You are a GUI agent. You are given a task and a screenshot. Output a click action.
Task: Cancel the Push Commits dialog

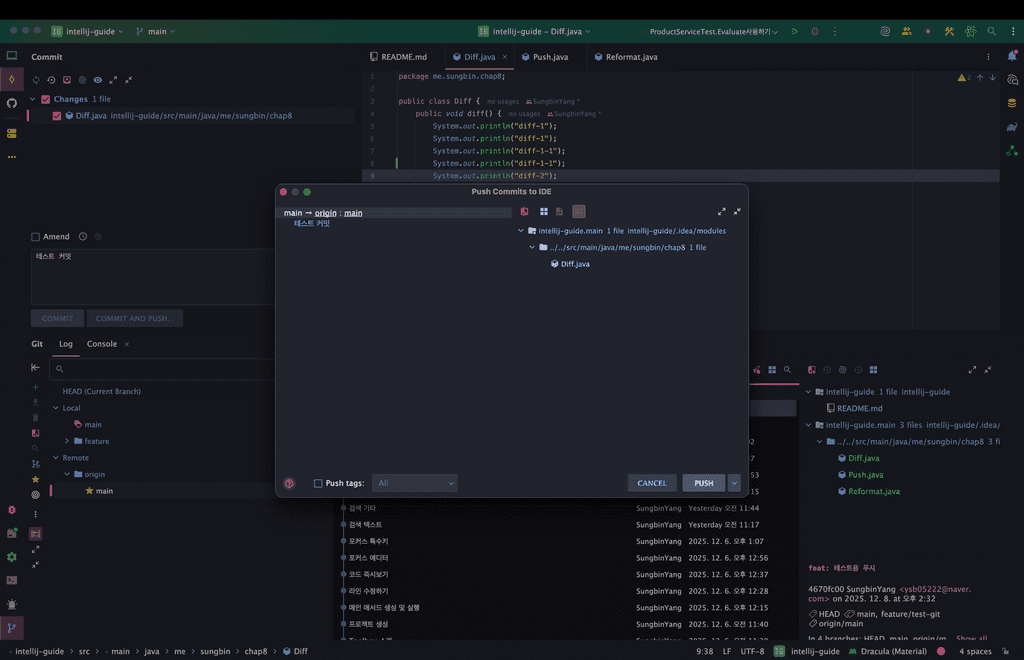pyautogui.click(x=652, y=483)
